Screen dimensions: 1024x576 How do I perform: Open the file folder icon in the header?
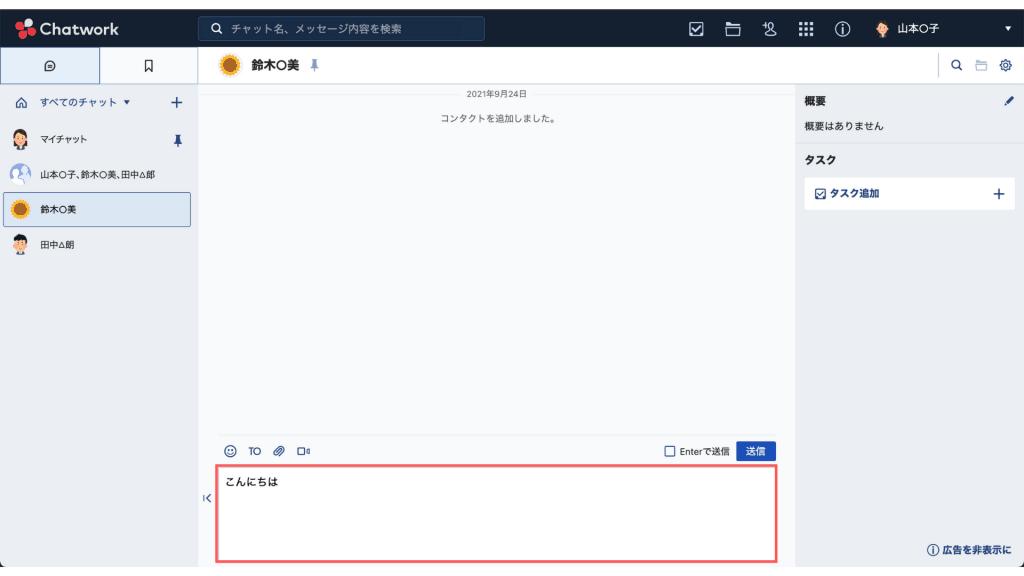point(732,29)
